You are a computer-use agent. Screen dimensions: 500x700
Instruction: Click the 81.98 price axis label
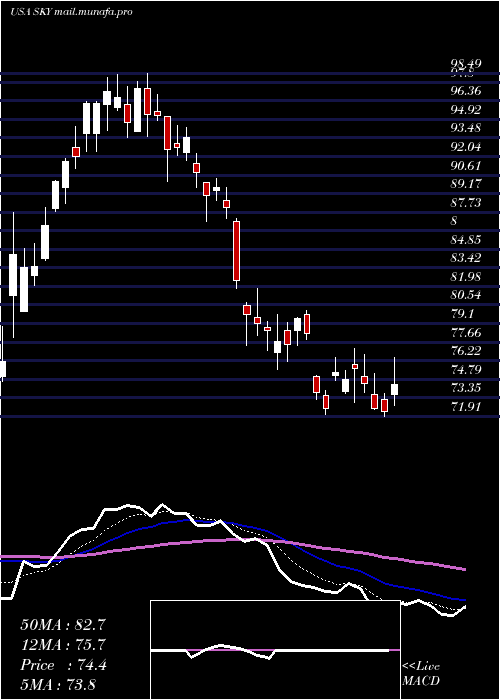[466, 276]
